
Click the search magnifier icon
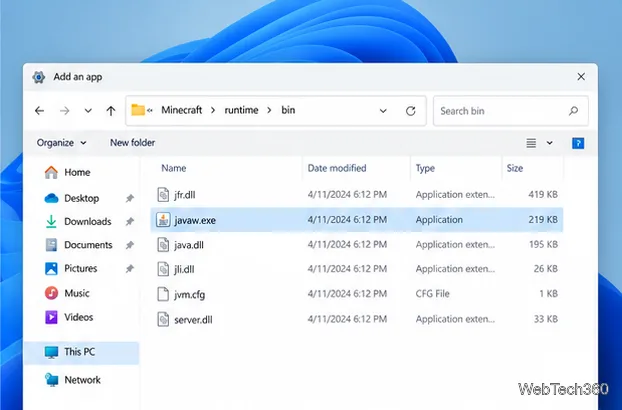(x=573, y=111)
